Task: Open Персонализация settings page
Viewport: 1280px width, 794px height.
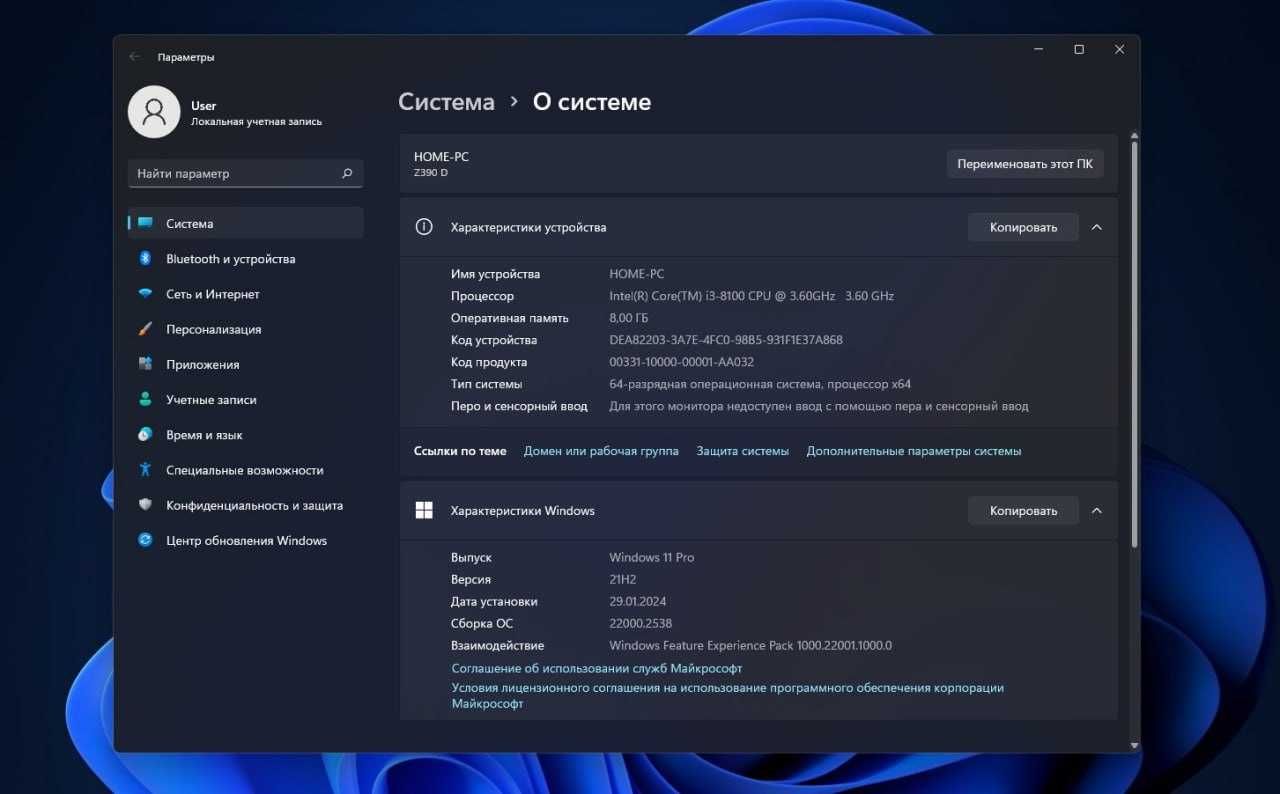Action: coord(246,329)
